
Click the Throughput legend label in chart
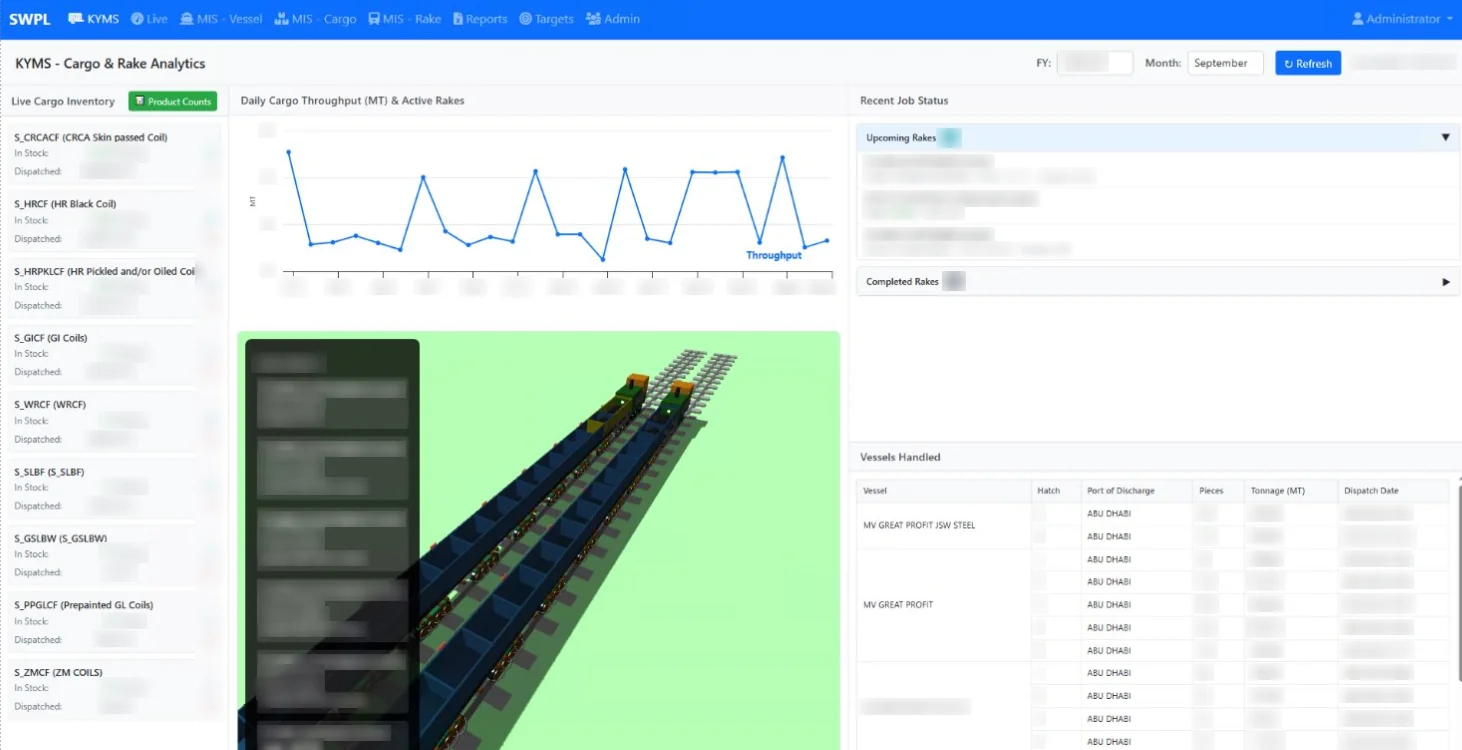[774, 255]
